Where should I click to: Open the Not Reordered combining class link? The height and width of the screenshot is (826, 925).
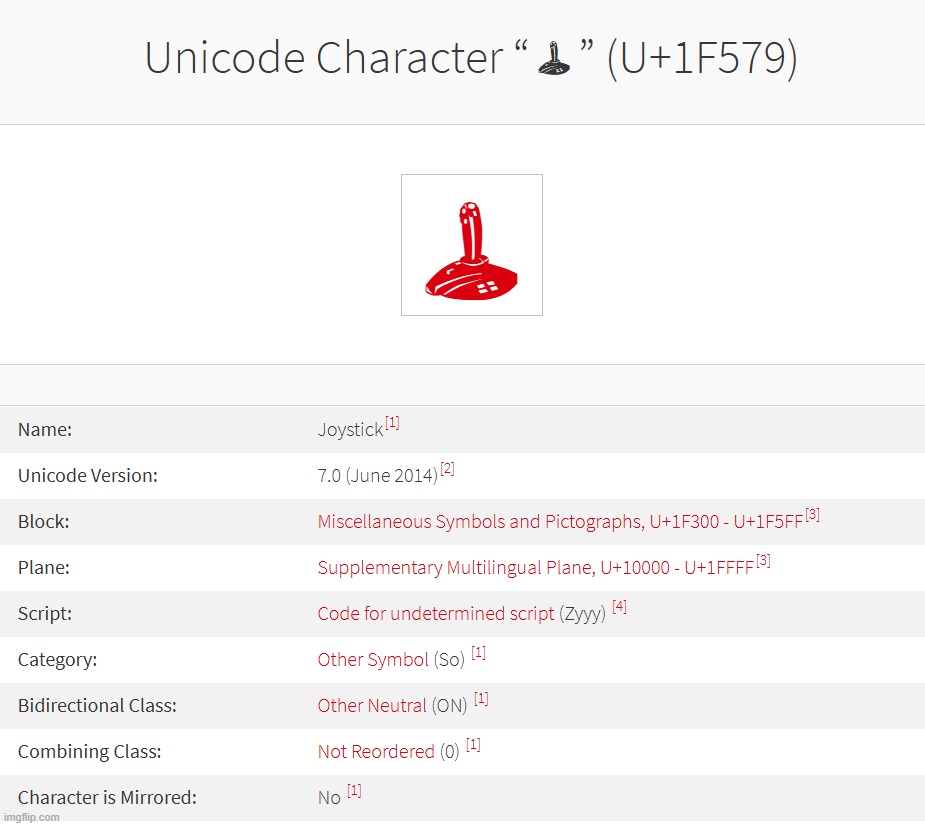click(x=376, y=752)
